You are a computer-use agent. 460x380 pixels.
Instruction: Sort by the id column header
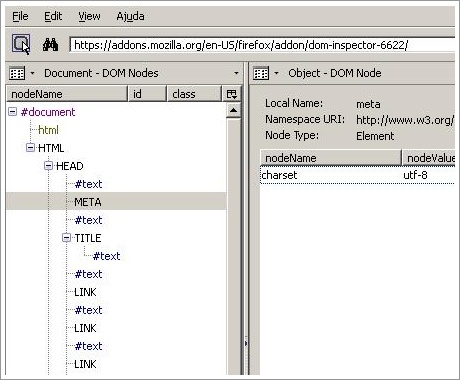[147, 94]
